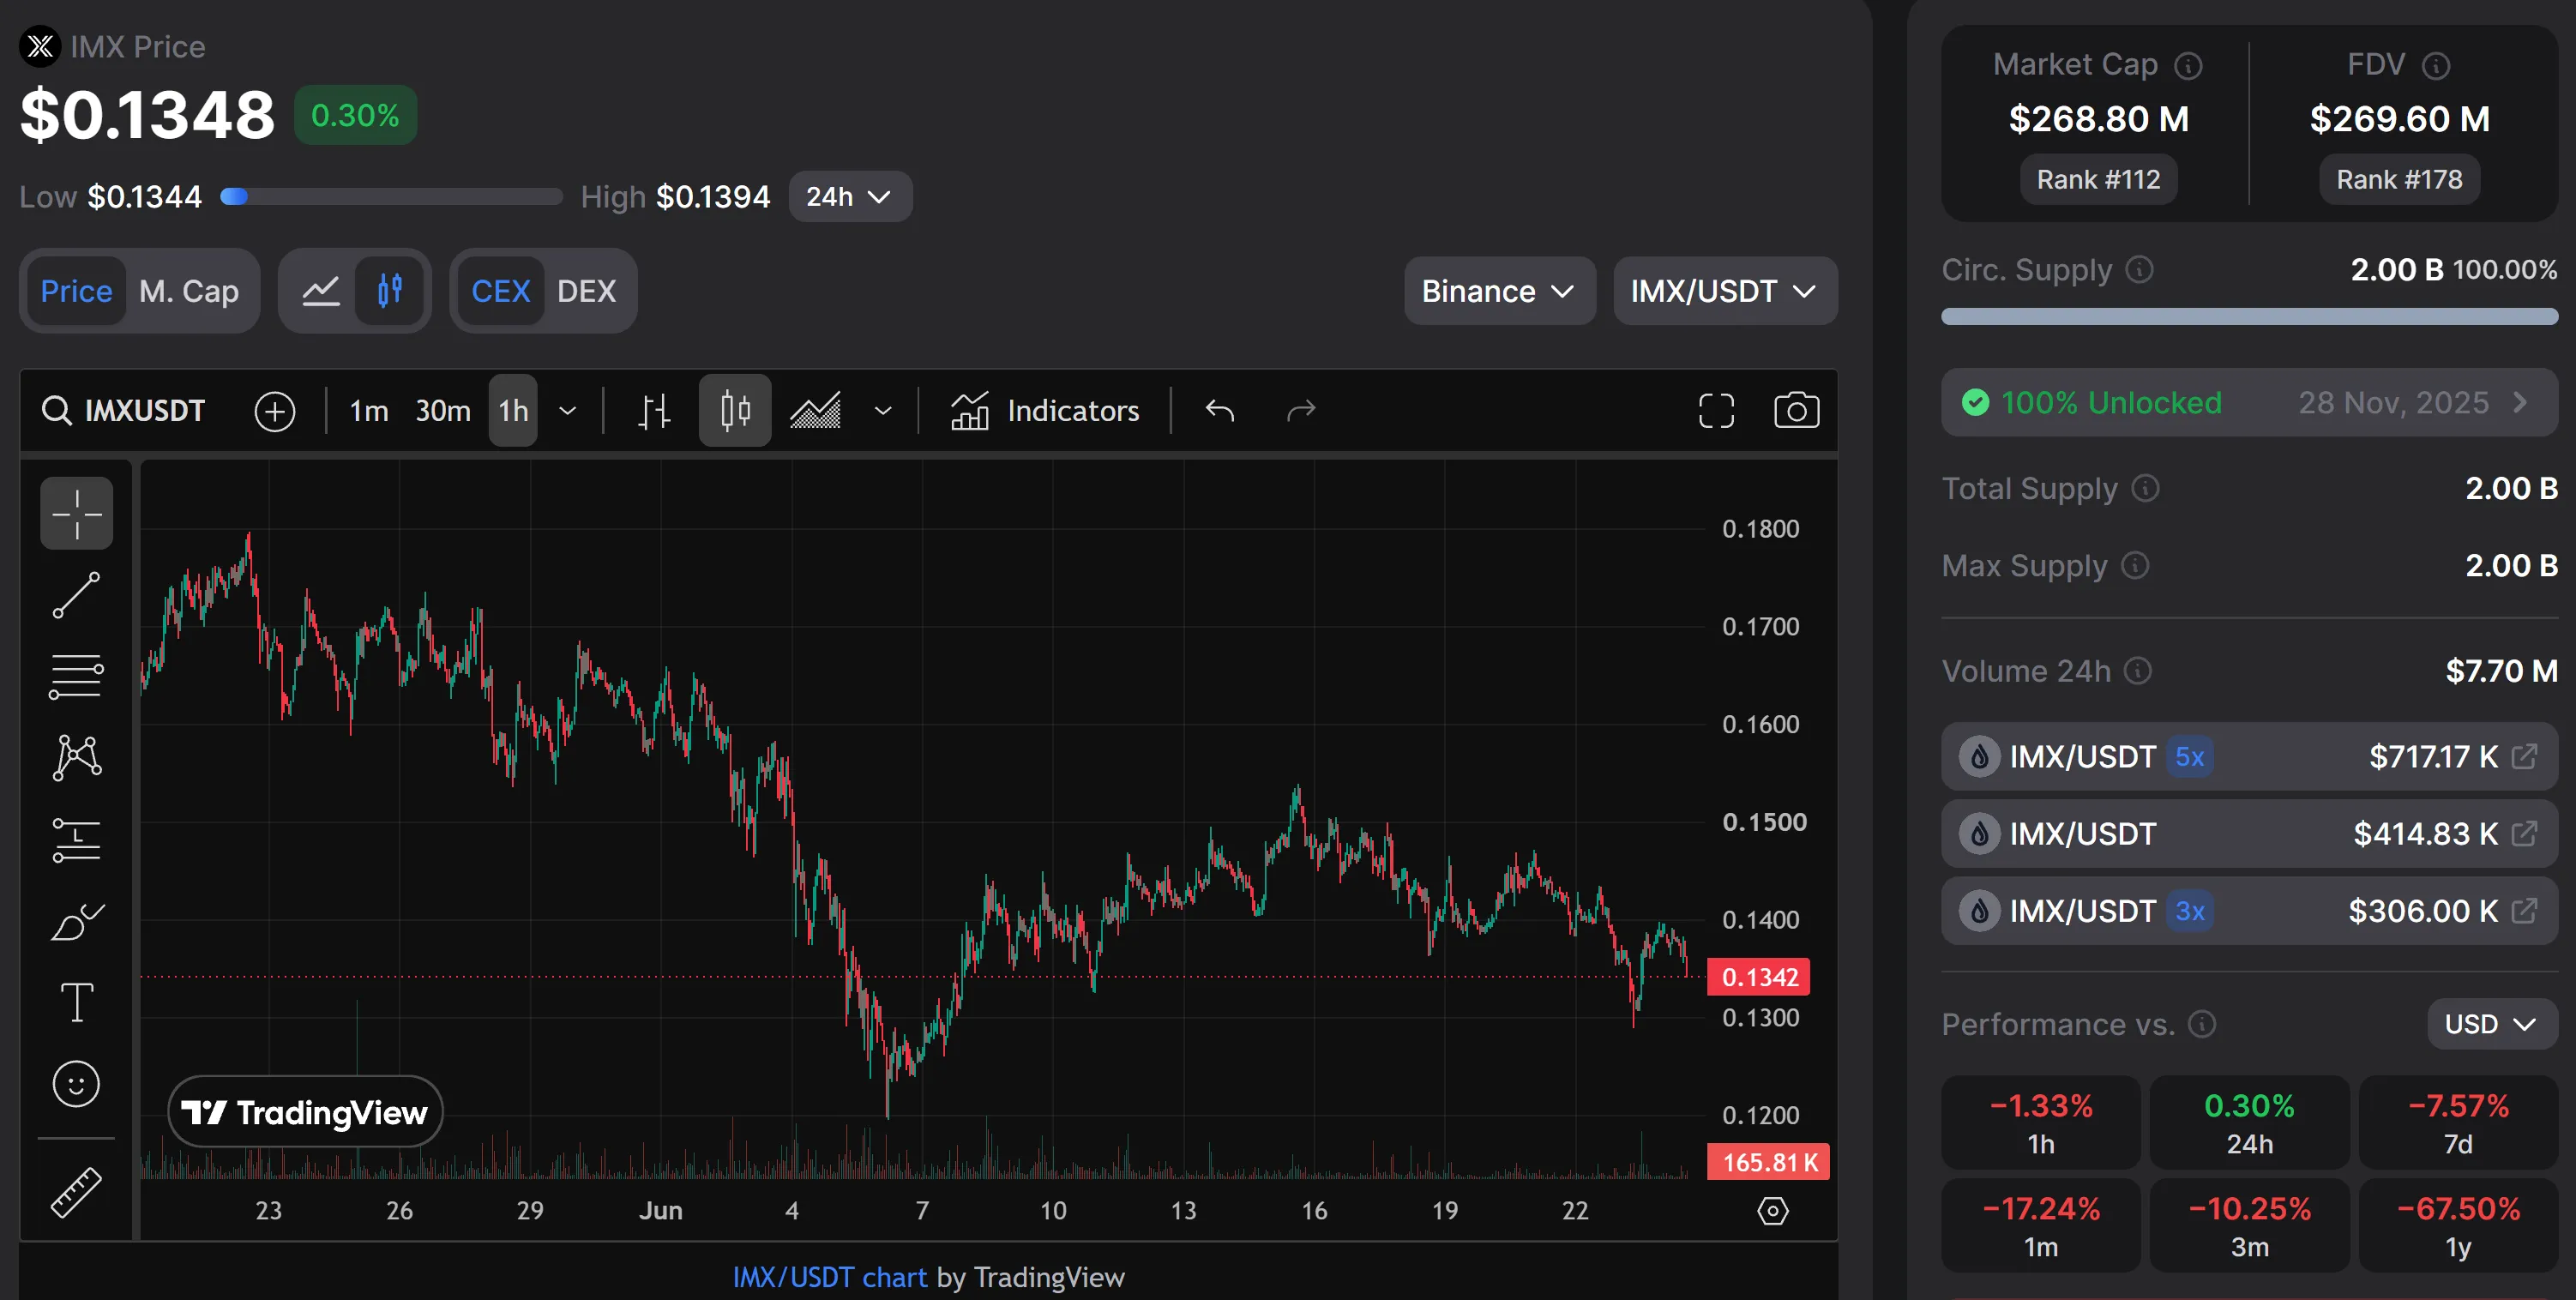Image resolution: width=2576 pixels, height=1300 pixels.
Task: Click the Total Supply info icon
Action: [2145, 488]
